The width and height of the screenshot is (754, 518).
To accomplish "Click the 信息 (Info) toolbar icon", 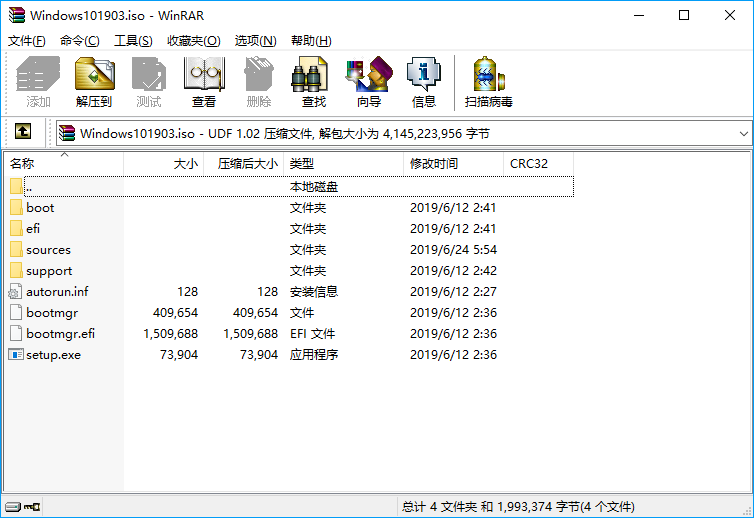I will coord(424,74).
